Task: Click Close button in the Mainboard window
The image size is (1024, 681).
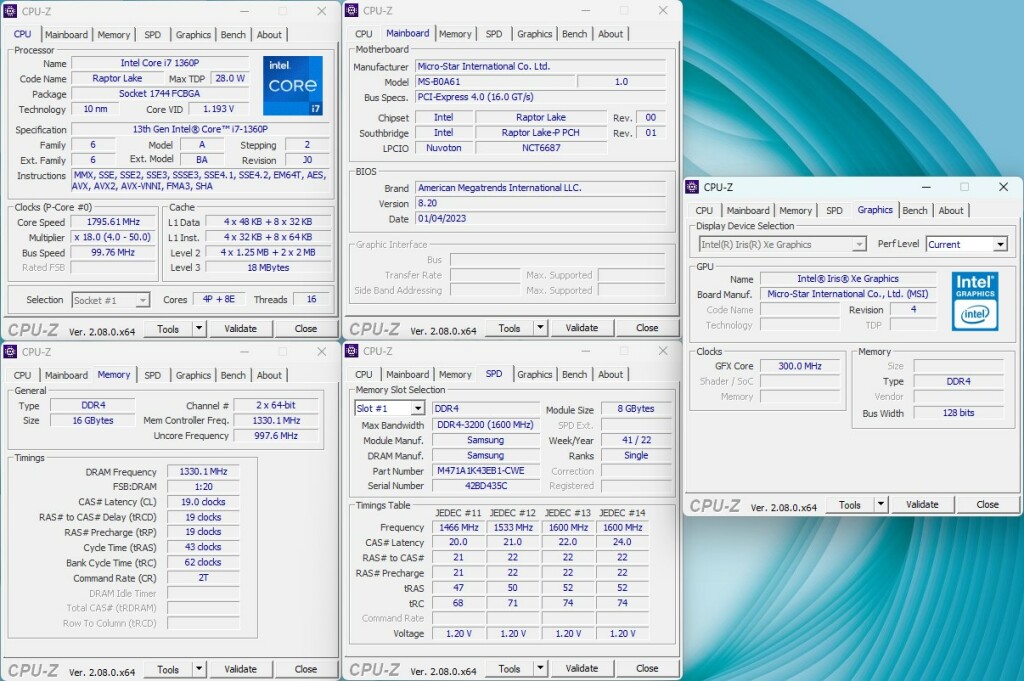Action: click(647, 328)
